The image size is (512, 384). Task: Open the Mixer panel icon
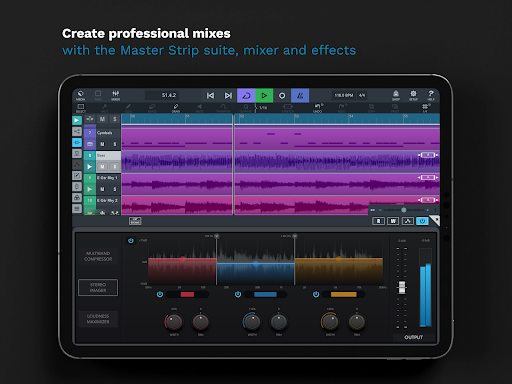tap(116, 95)
